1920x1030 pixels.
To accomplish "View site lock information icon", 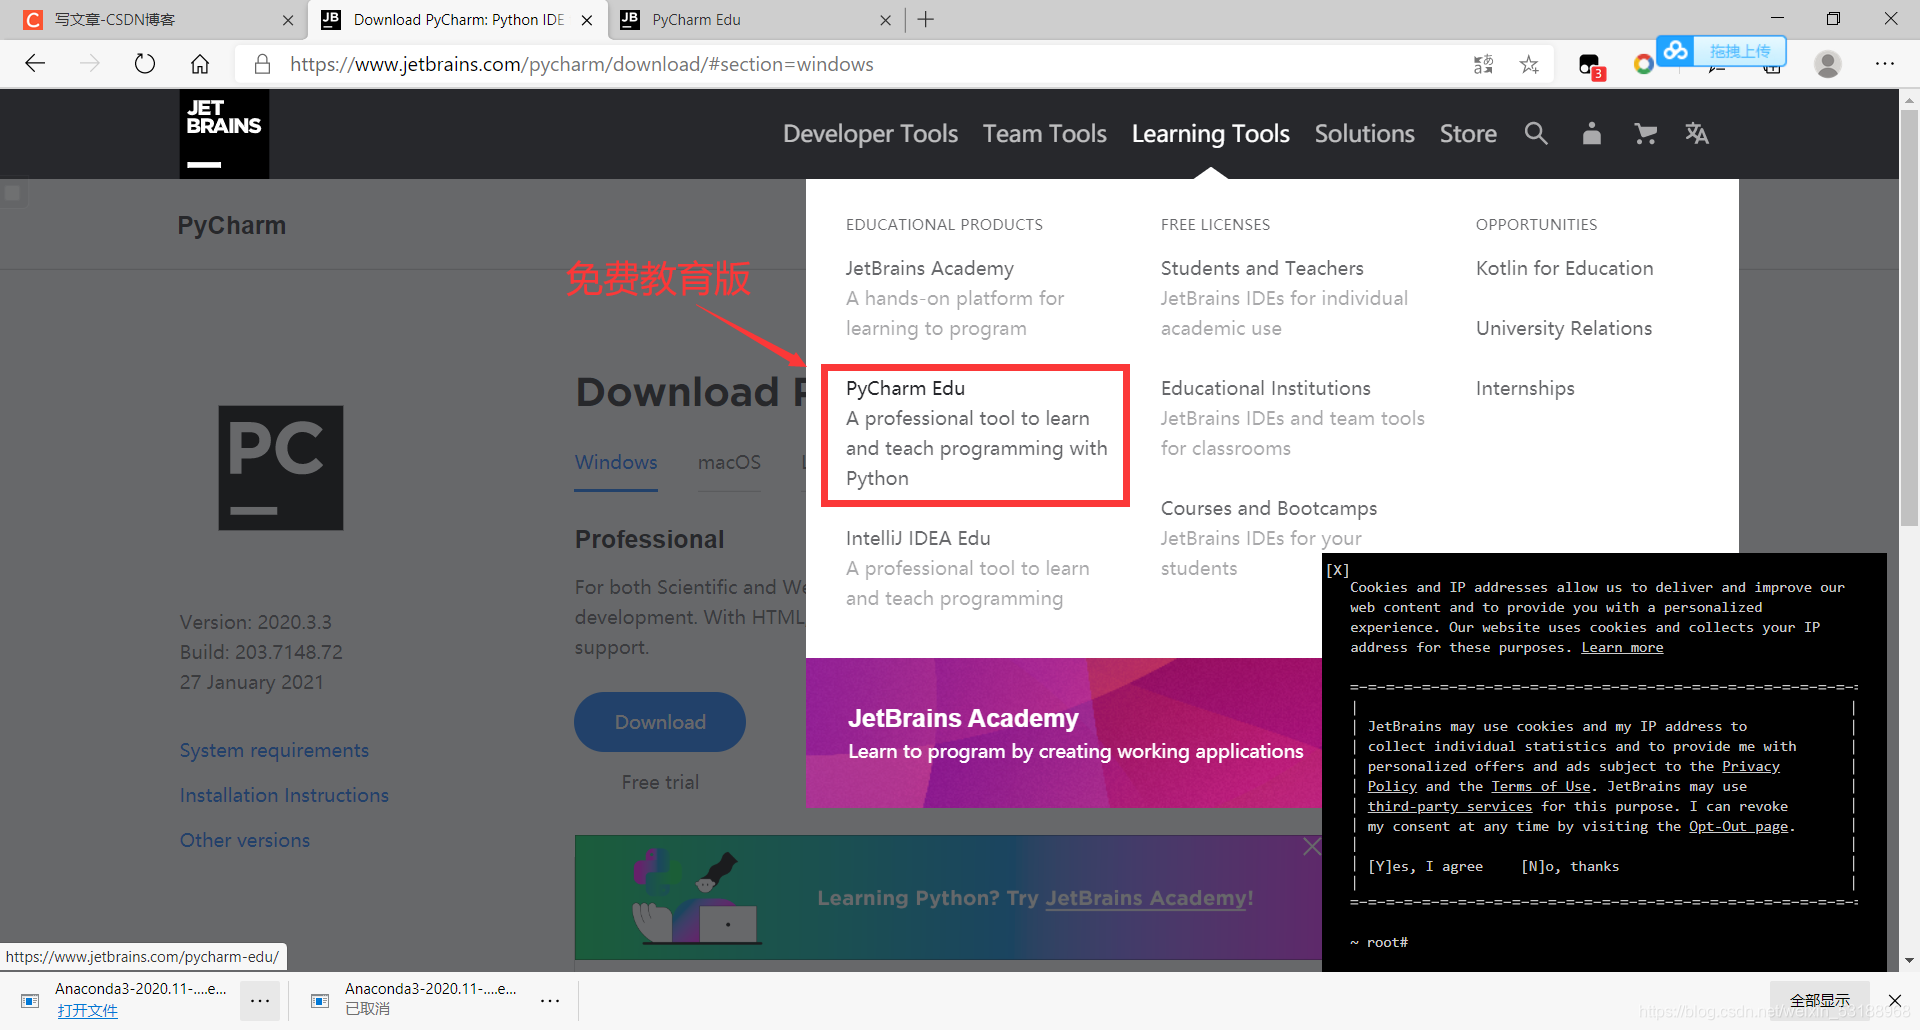I will 262,64.
